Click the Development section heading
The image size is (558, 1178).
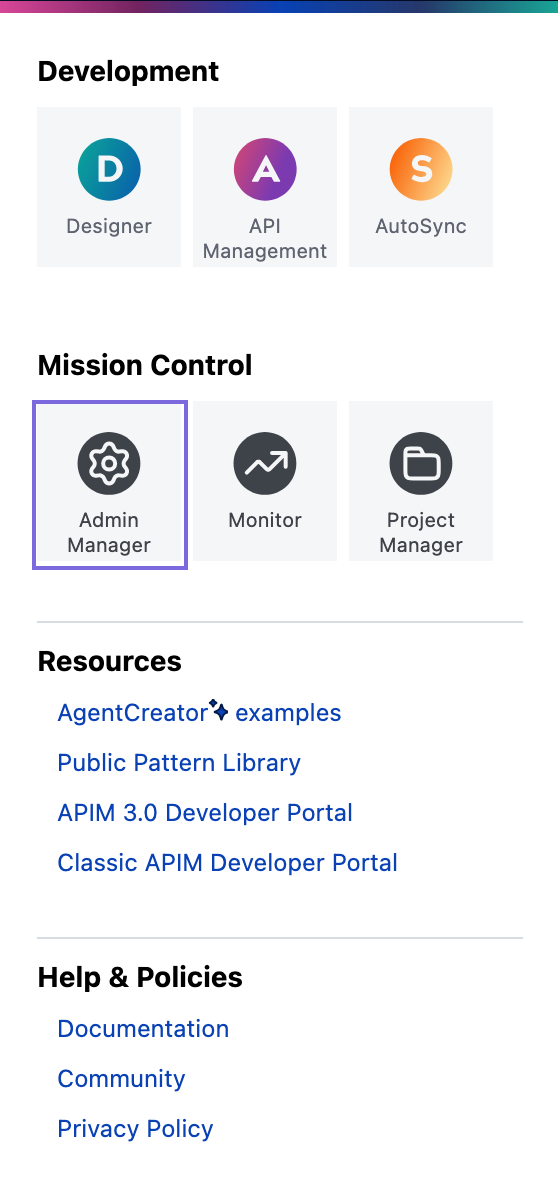click(x=128, y=71)
